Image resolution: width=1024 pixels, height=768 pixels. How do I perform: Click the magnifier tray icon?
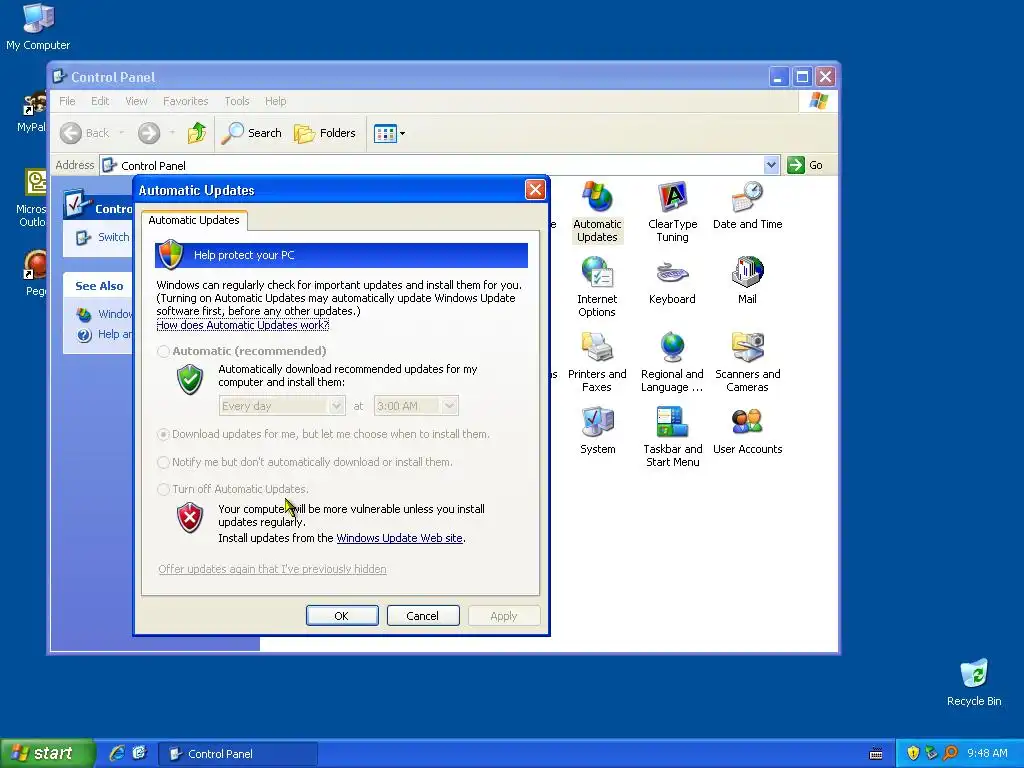click(950, 753)
